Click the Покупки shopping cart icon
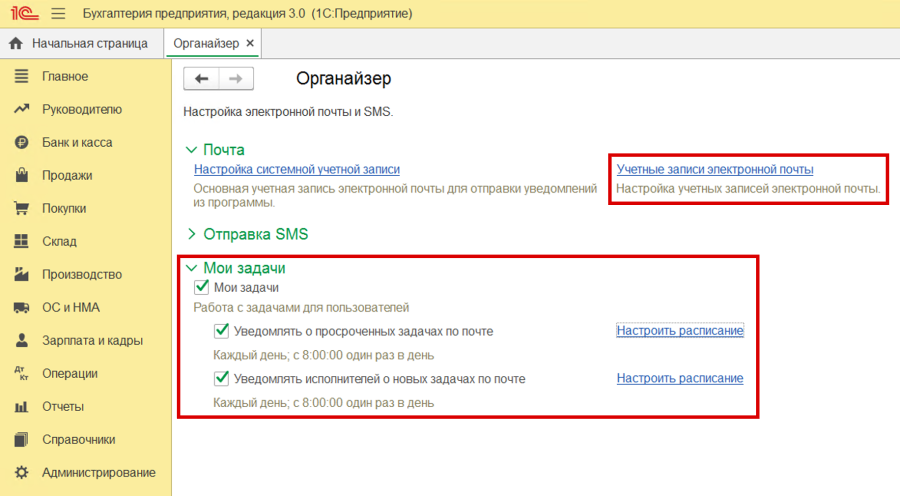The width and height of the screenshot is (900, 496). pos(21,208)
